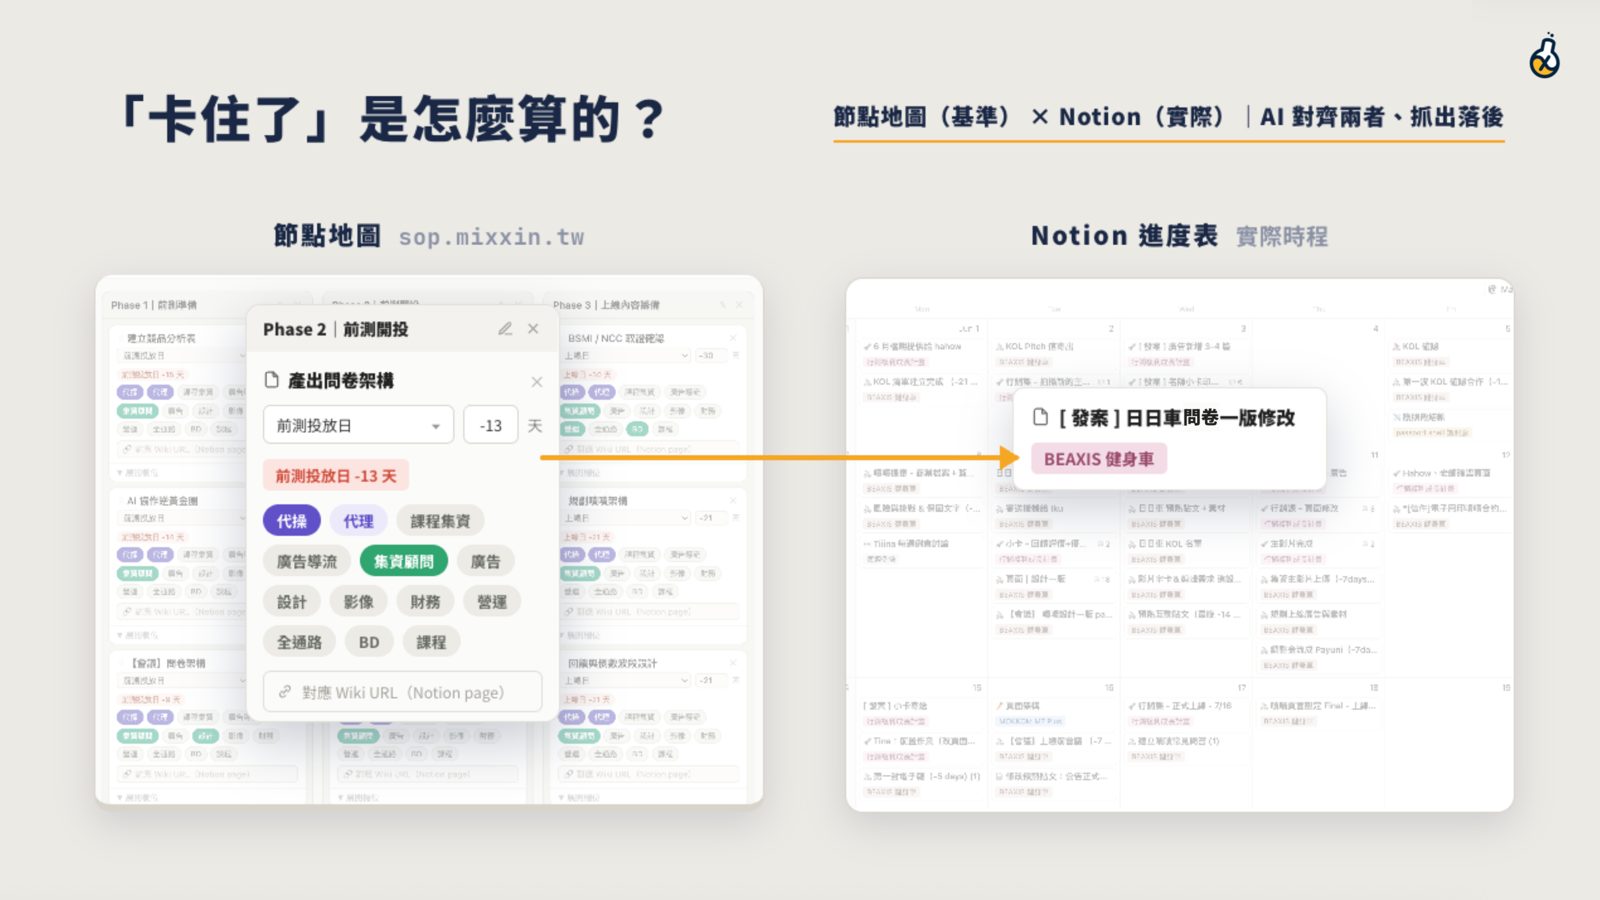
Task: Click the sop.mixxin.tw address text
Action: 491,237
